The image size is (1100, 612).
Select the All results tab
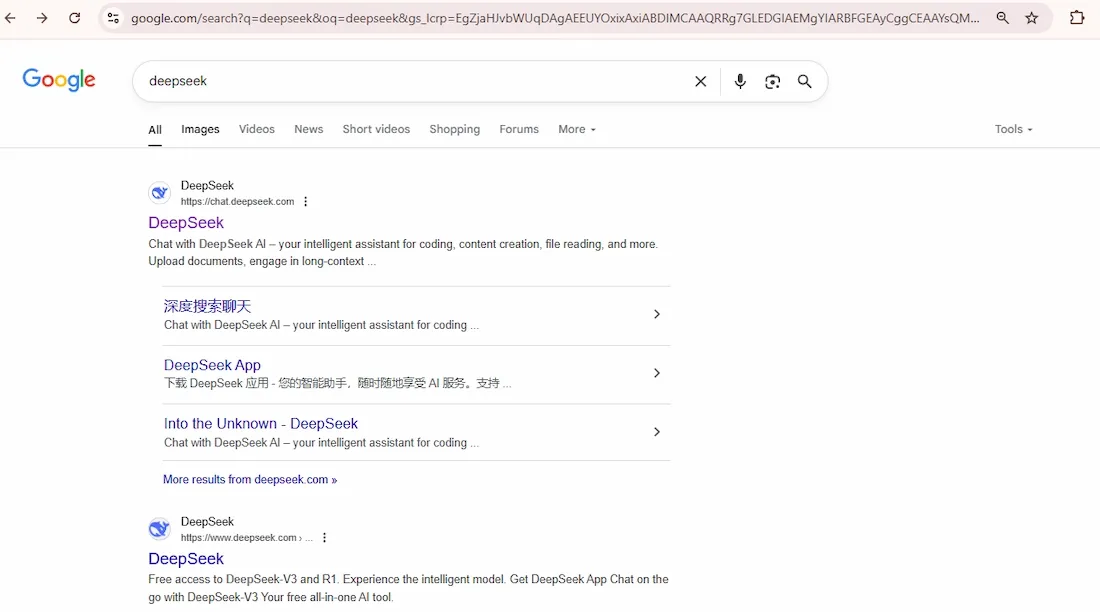pyautogui.click(x=155, y=130)
